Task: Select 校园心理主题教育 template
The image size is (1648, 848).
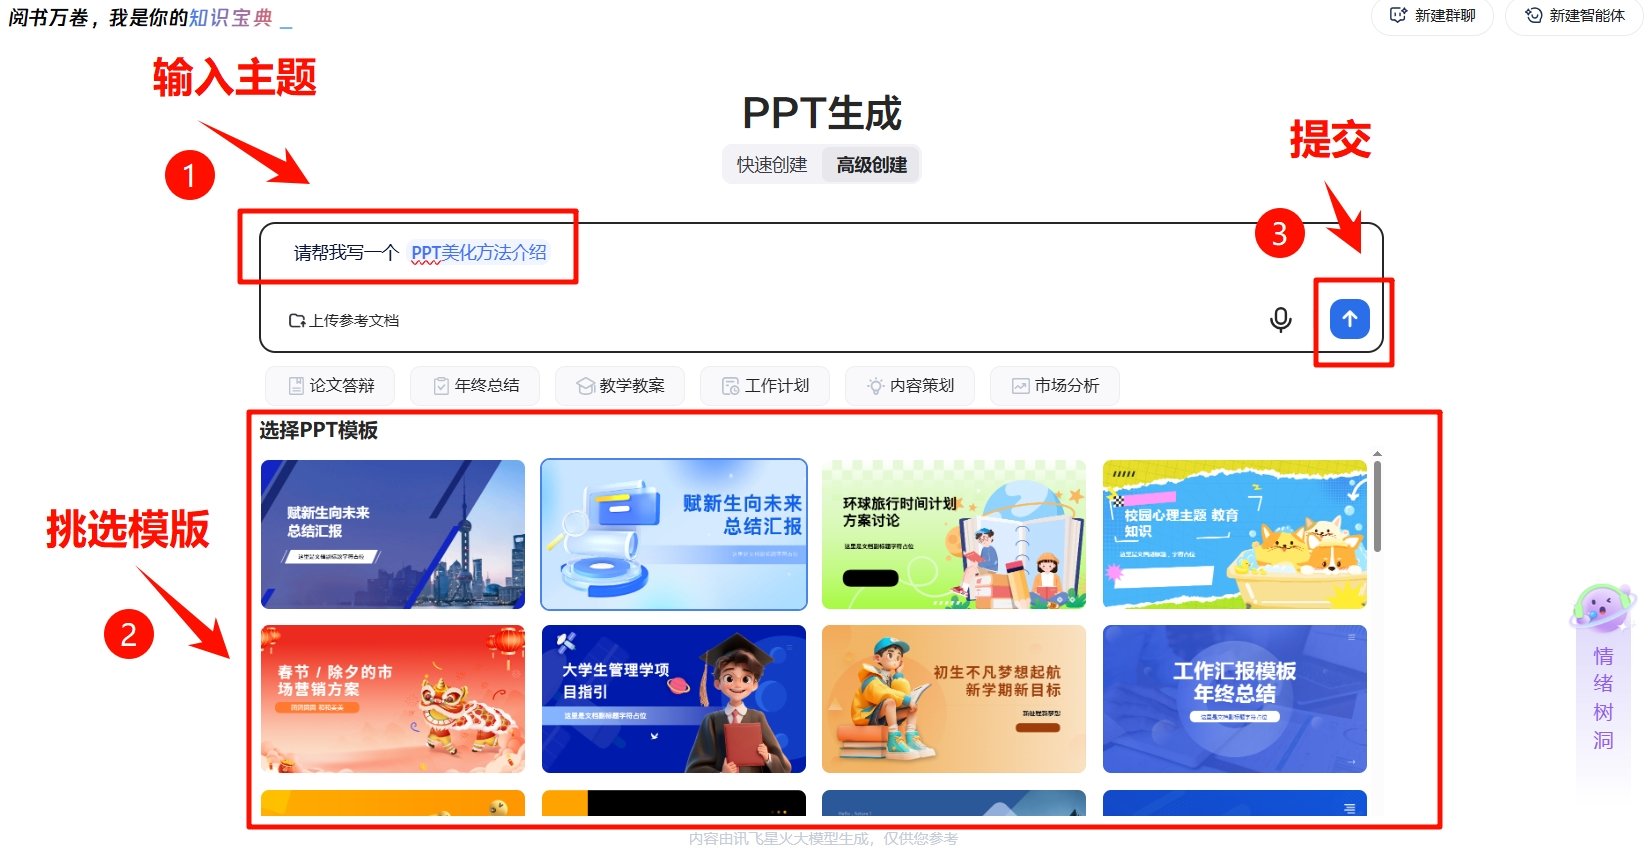Action: [1235, 534]
